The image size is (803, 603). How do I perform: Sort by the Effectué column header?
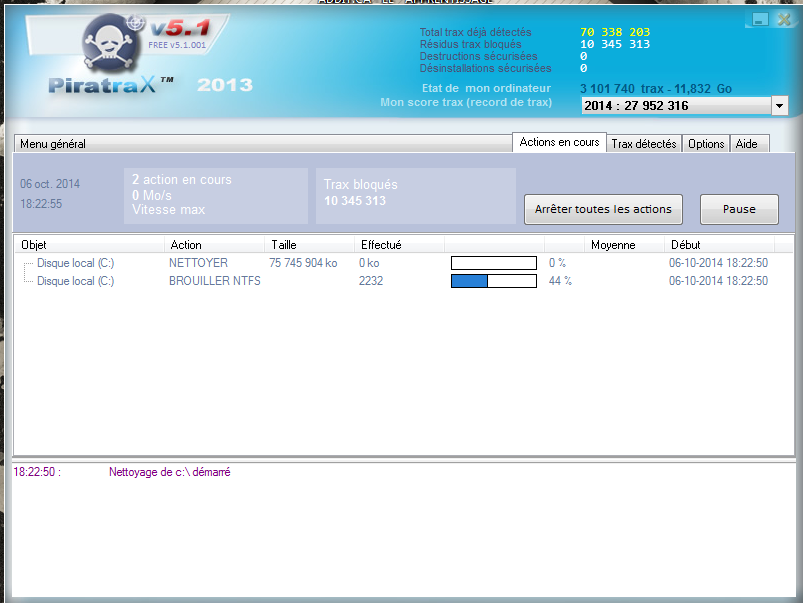click(x=399, y=245)
